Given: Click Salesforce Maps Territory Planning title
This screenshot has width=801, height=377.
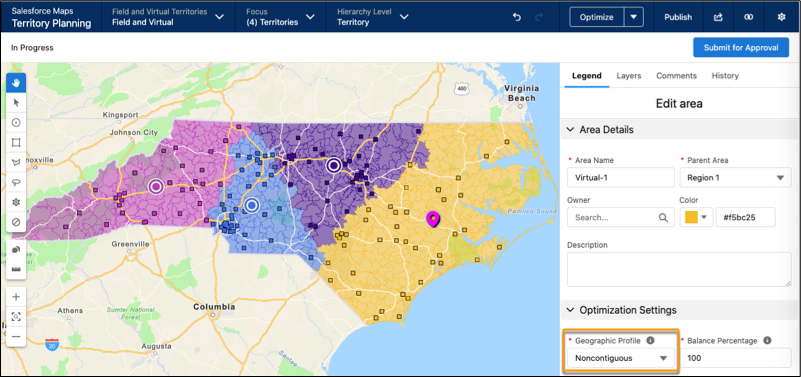Looking at the screenshot, I should 51,17.
